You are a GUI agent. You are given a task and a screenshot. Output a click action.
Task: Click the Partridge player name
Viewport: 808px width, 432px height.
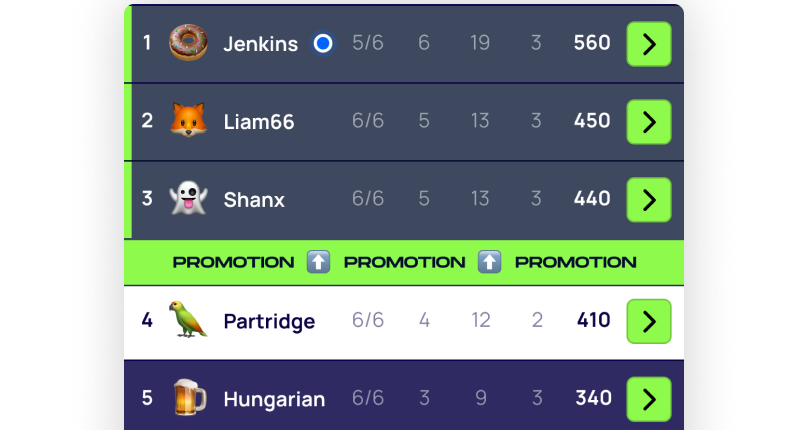[x=269, y=322]
